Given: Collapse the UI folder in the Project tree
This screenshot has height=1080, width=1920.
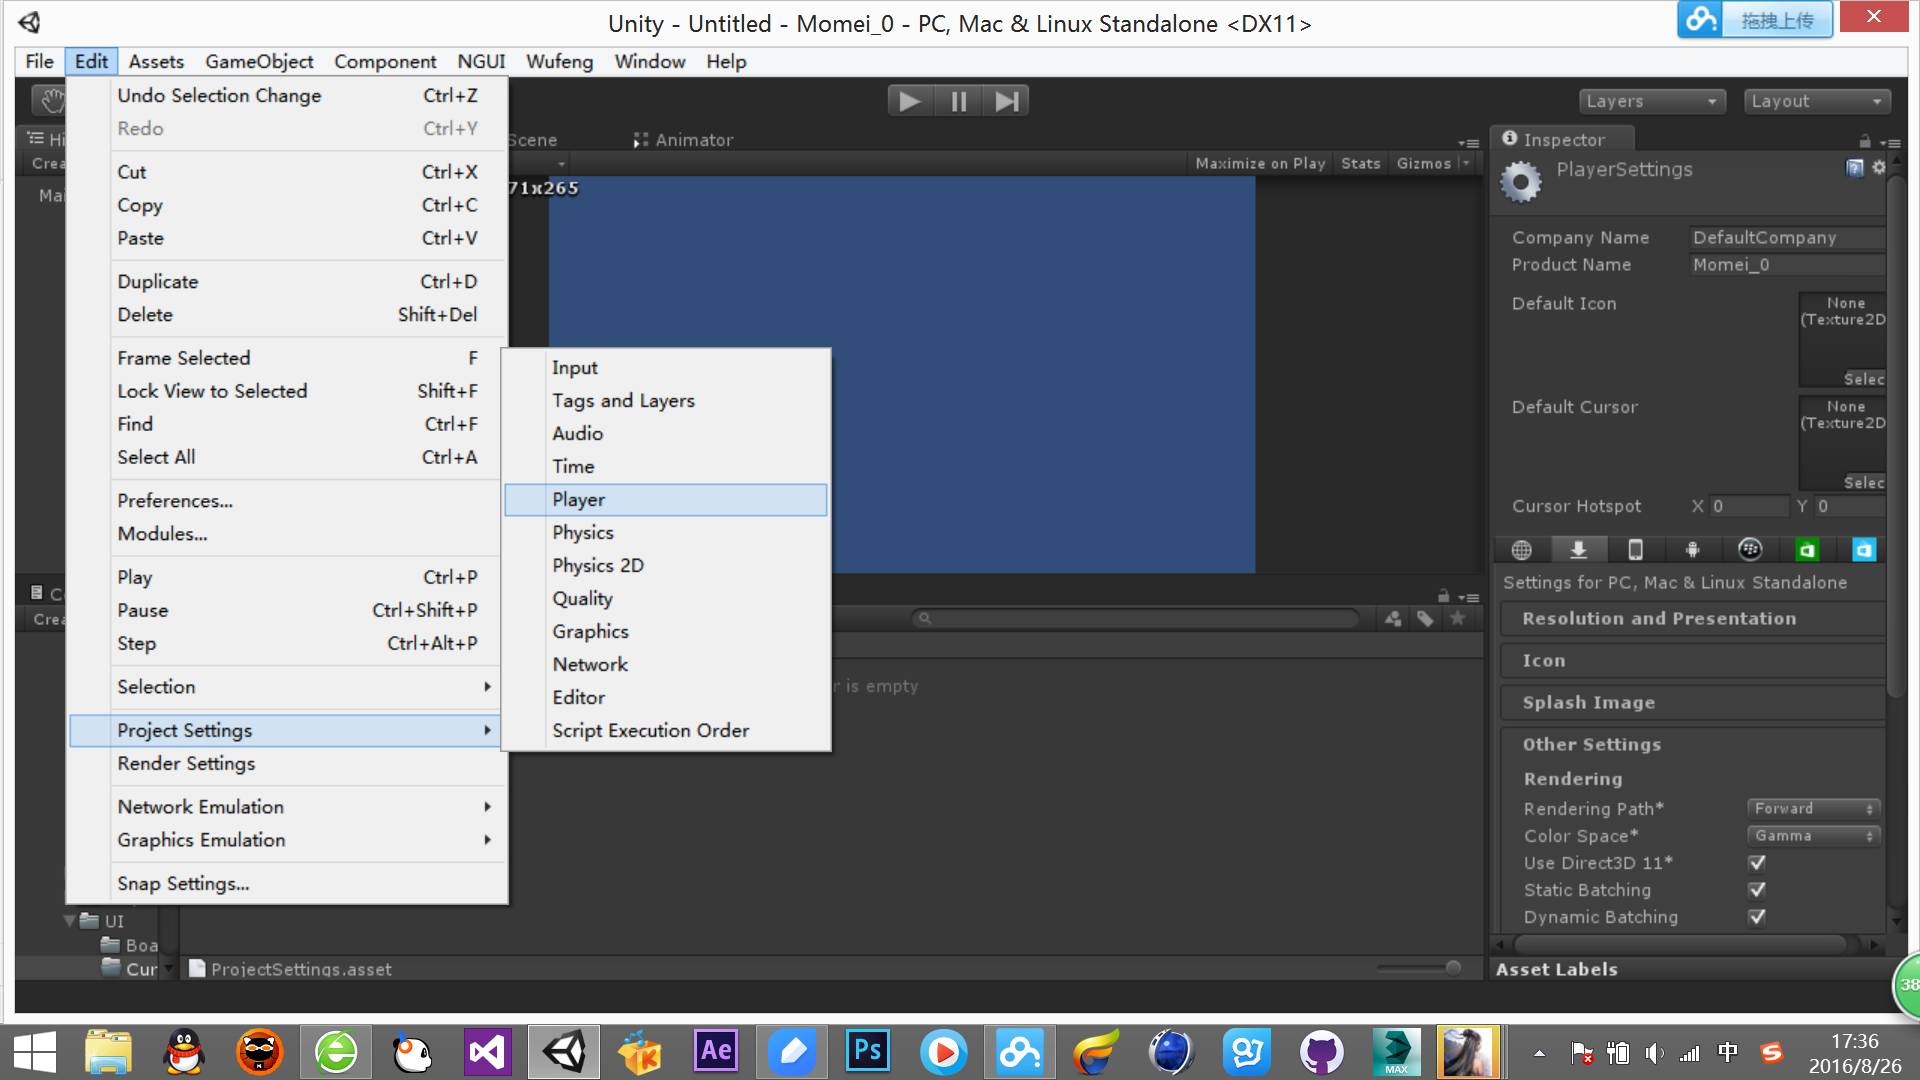Looking at the screenshot, I should pyautogui.click(x=70, y=920).
